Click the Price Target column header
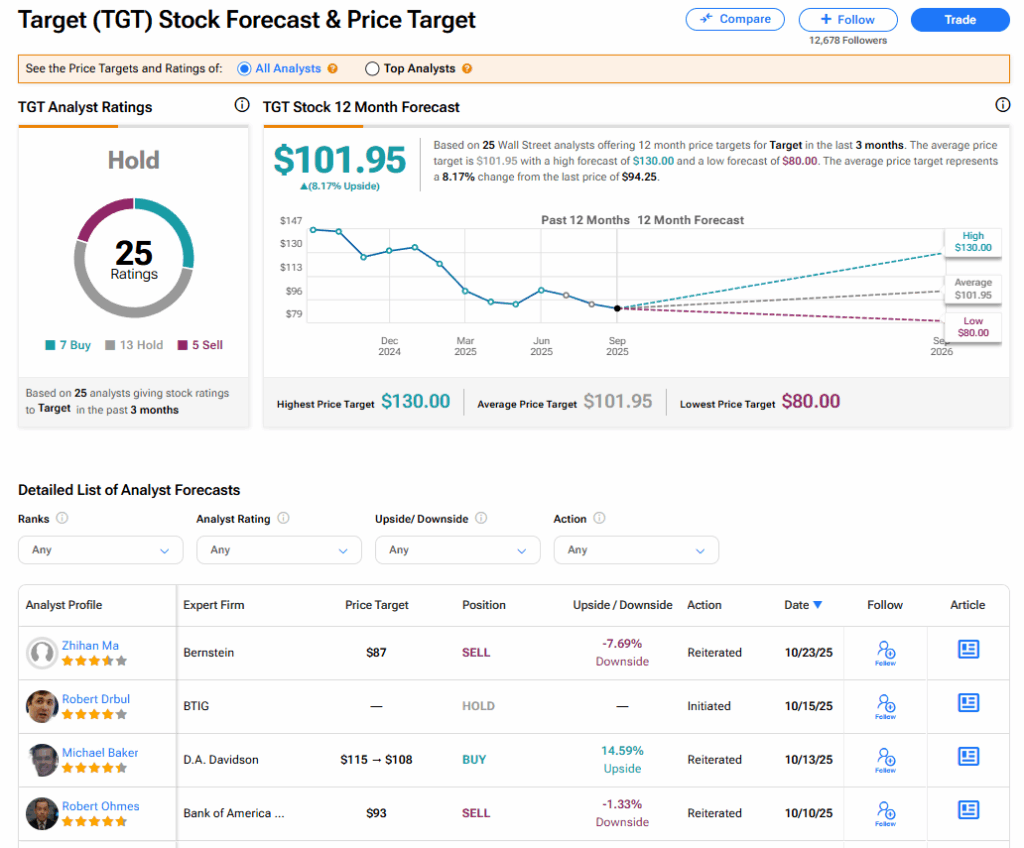Image resolution: width=1024 pixels, height=848 pixels. tap(376, 605)
